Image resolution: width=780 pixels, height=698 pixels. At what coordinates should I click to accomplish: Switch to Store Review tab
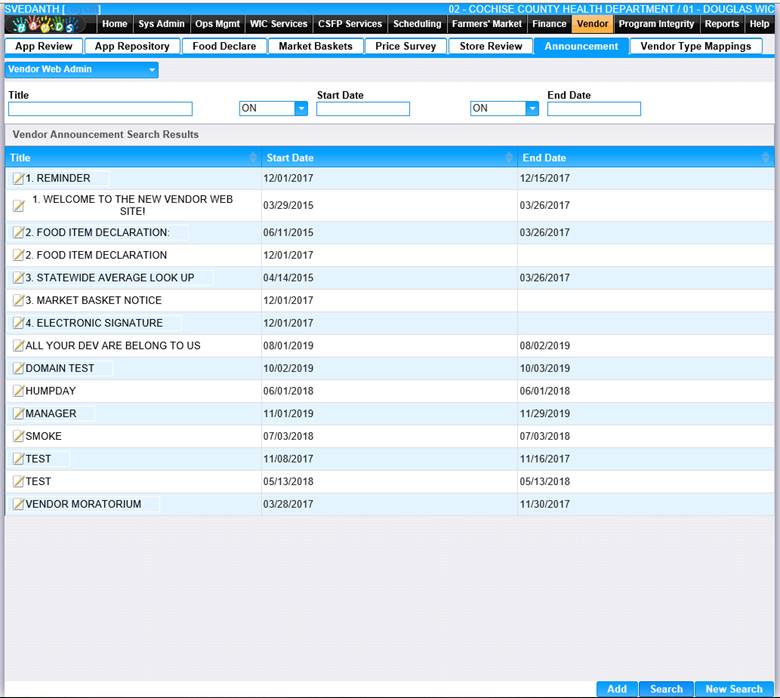491,46
